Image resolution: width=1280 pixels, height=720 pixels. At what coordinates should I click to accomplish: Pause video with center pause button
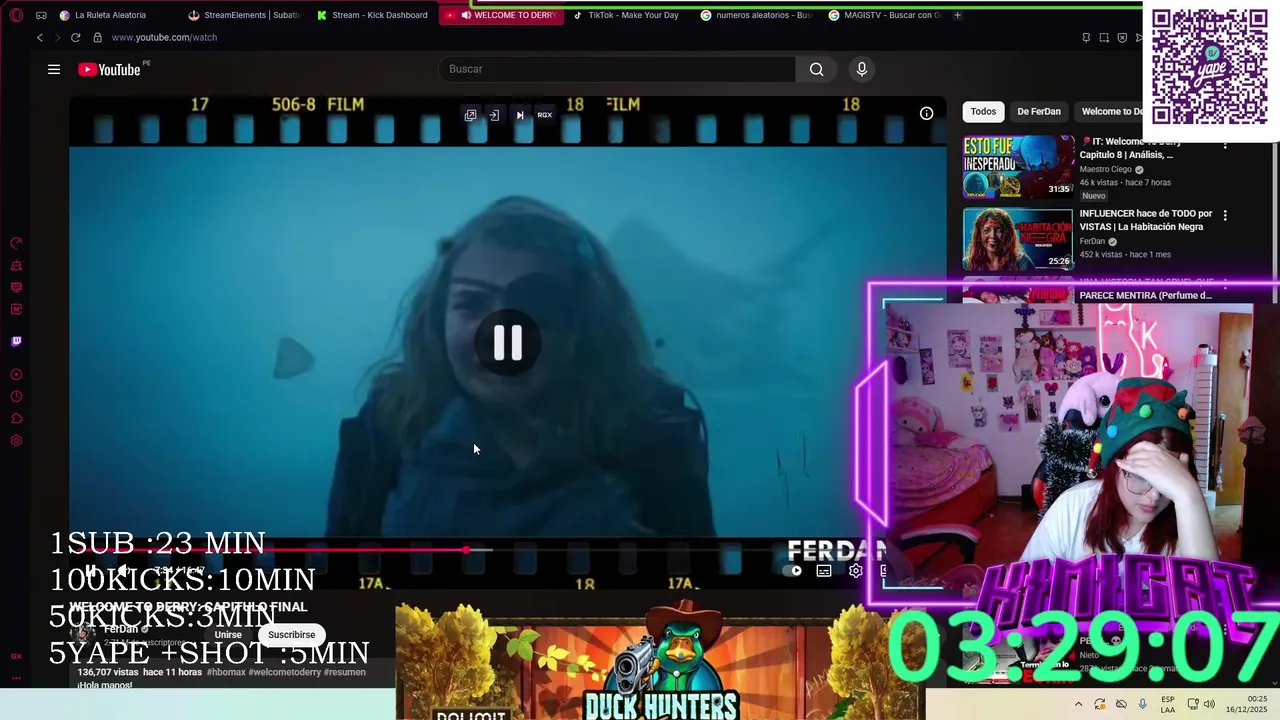pos(508,343)
